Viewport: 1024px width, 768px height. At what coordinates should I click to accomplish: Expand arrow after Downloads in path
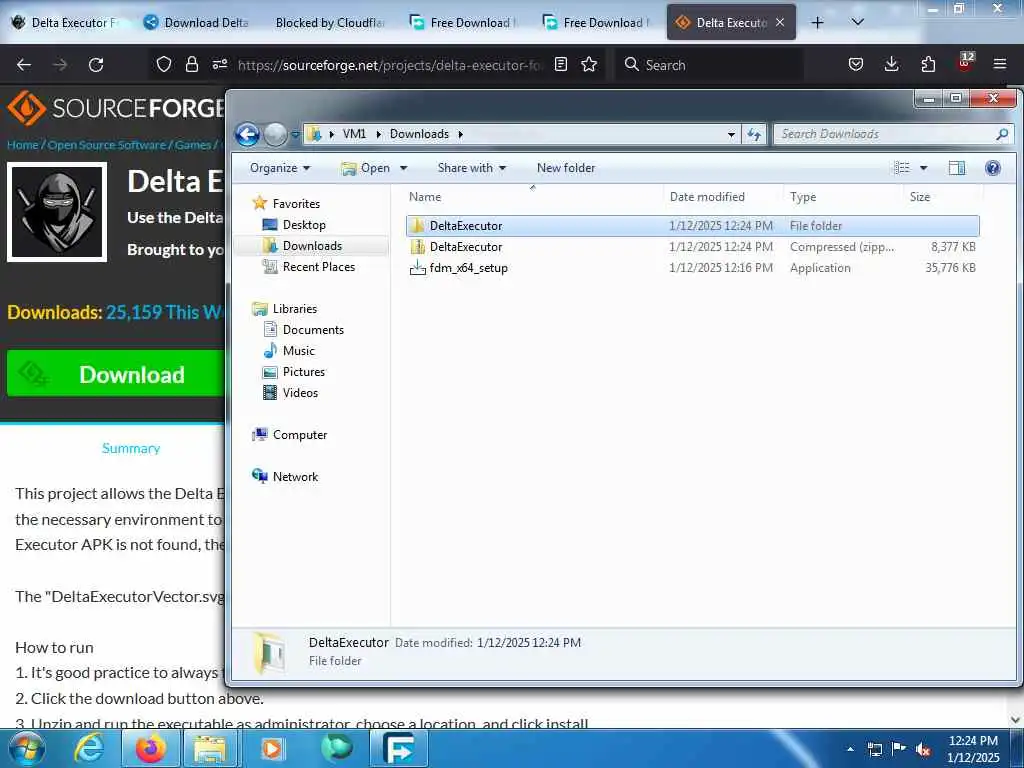[x=460, y=134]
